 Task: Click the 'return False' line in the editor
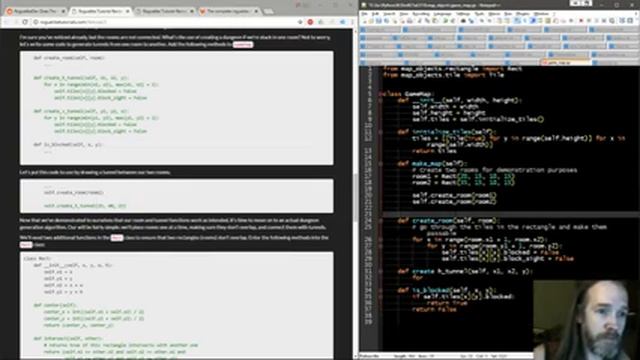(x=434, y=309)
